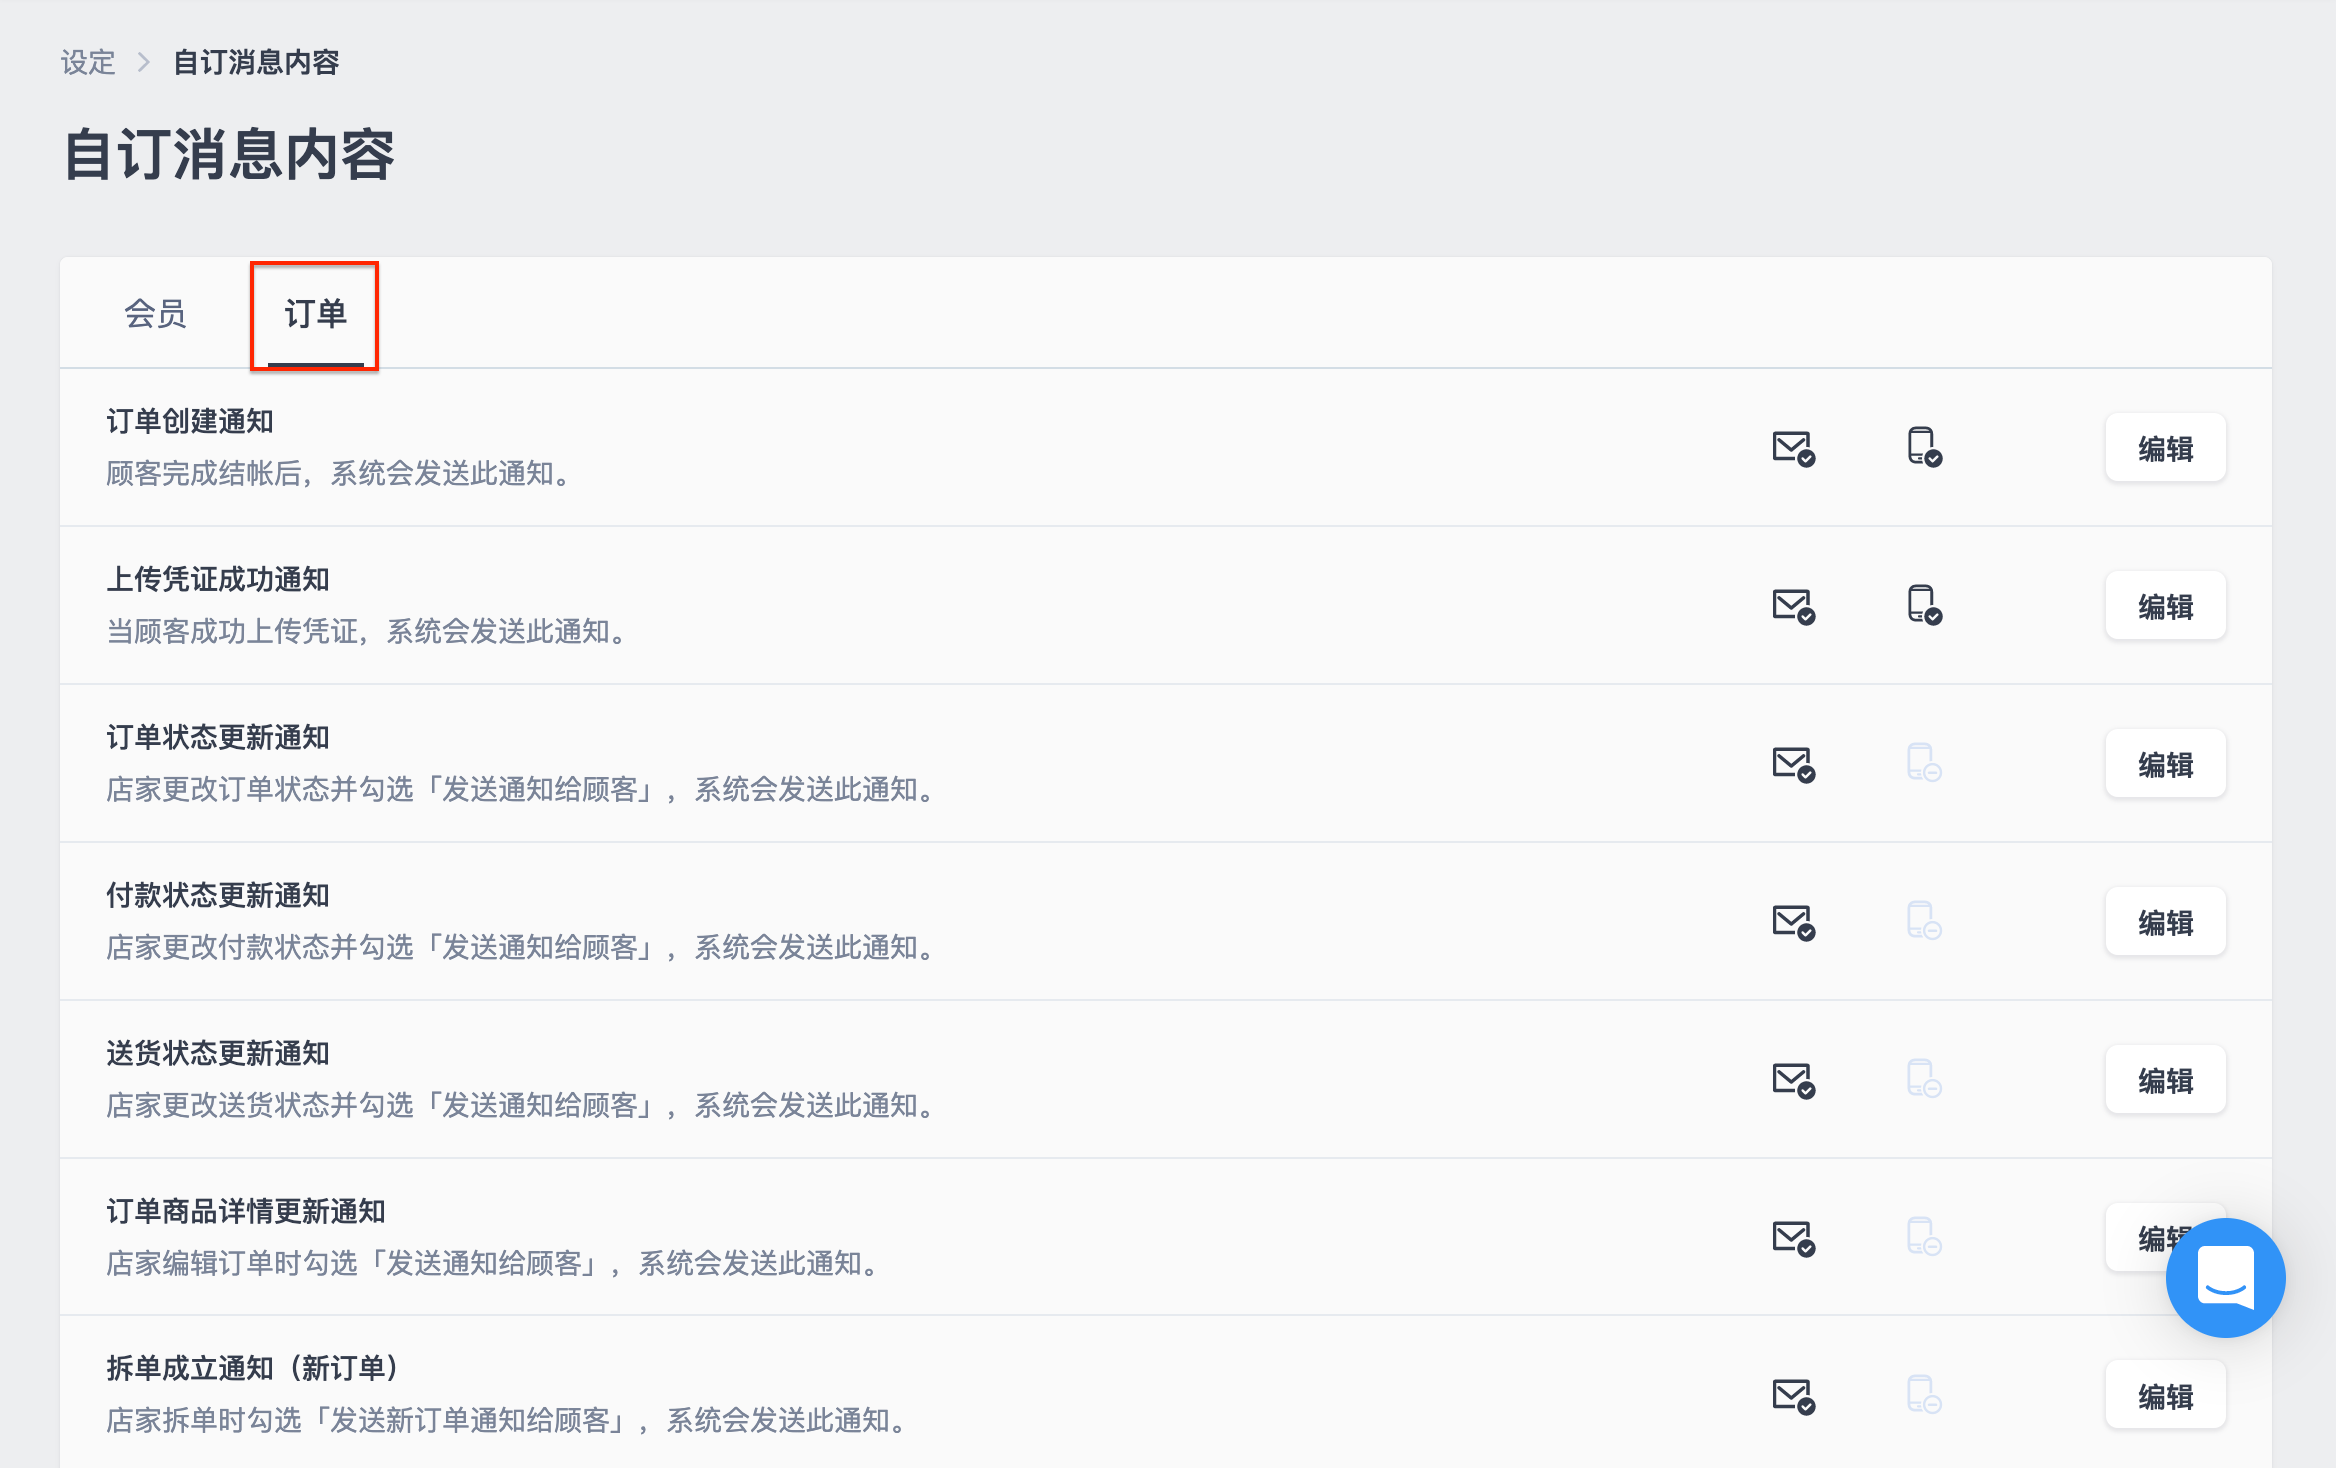Click disabled SMS icon for 订单商品详情更新通知 row

click(x=1925, y=1237)
